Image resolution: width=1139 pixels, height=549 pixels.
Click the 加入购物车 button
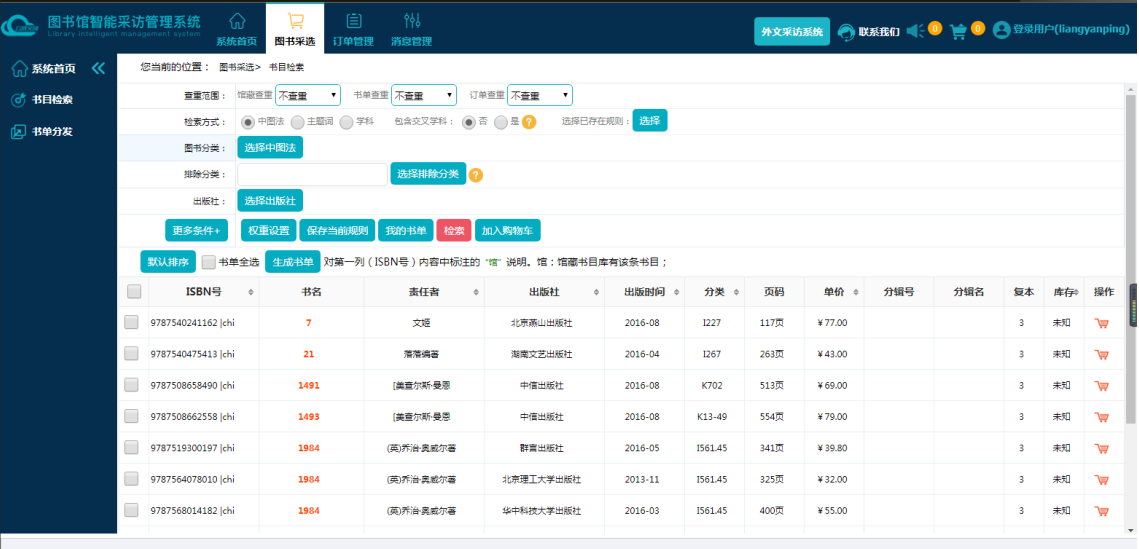(508, 230)
